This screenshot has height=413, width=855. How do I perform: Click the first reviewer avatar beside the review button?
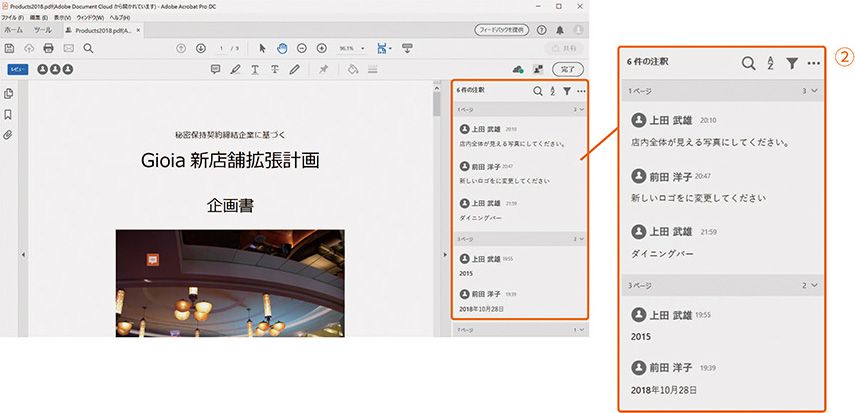(x=43, y=69)
